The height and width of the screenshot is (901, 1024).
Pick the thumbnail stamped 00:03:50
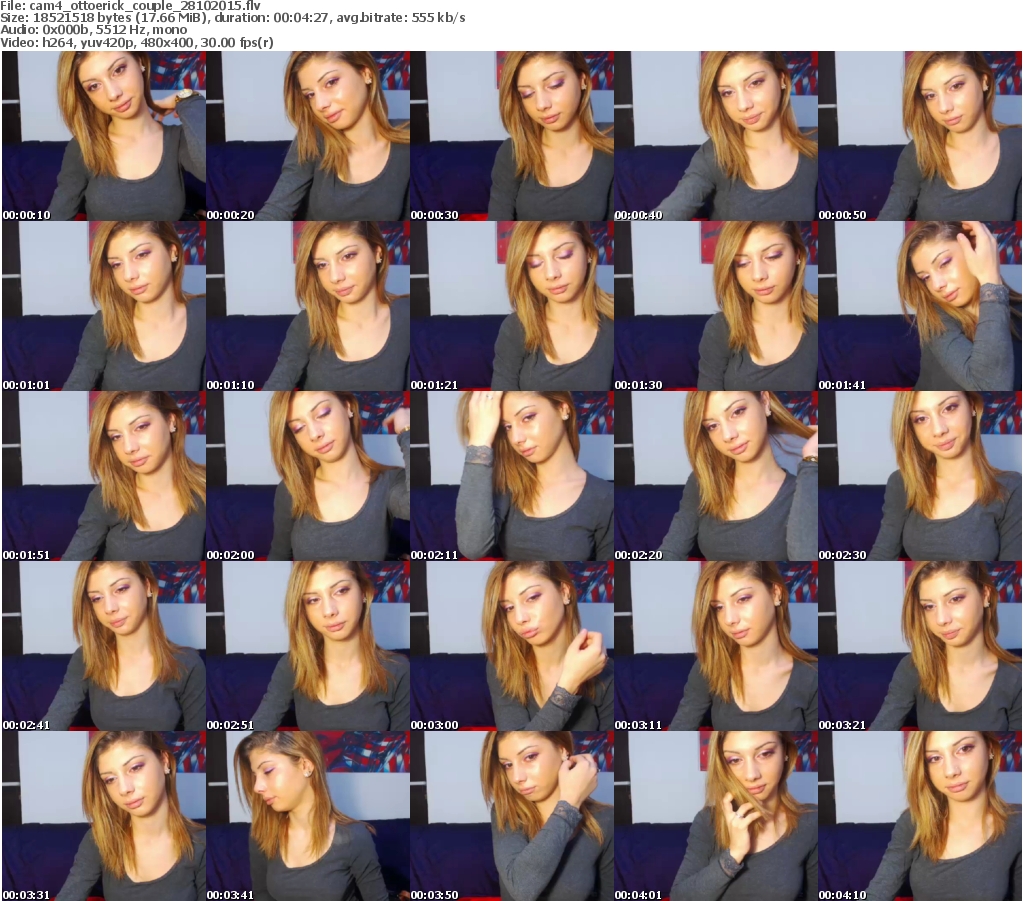511,816
